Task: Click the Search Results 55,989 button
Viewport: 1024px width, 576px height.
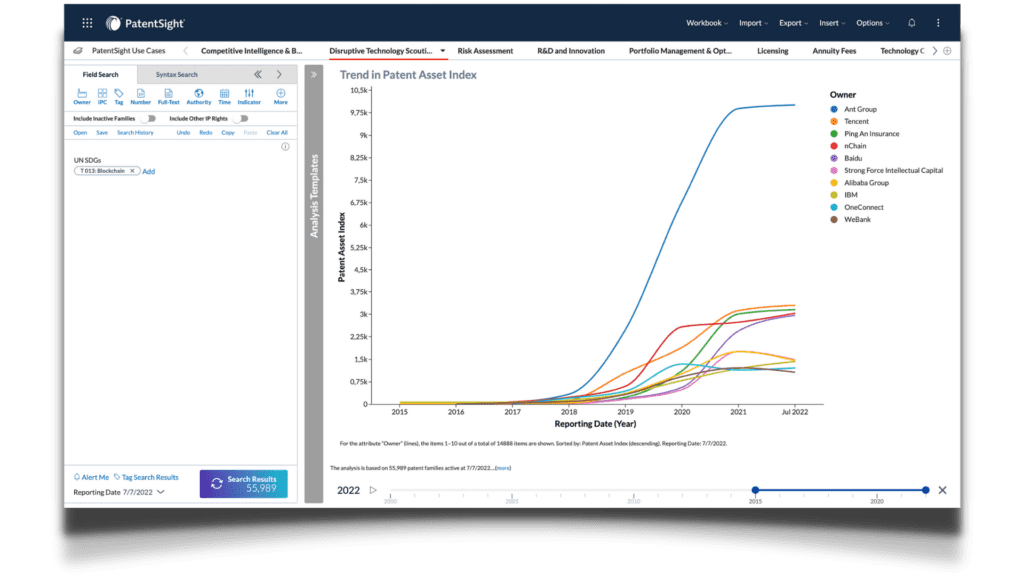Action: coord(244,484)
